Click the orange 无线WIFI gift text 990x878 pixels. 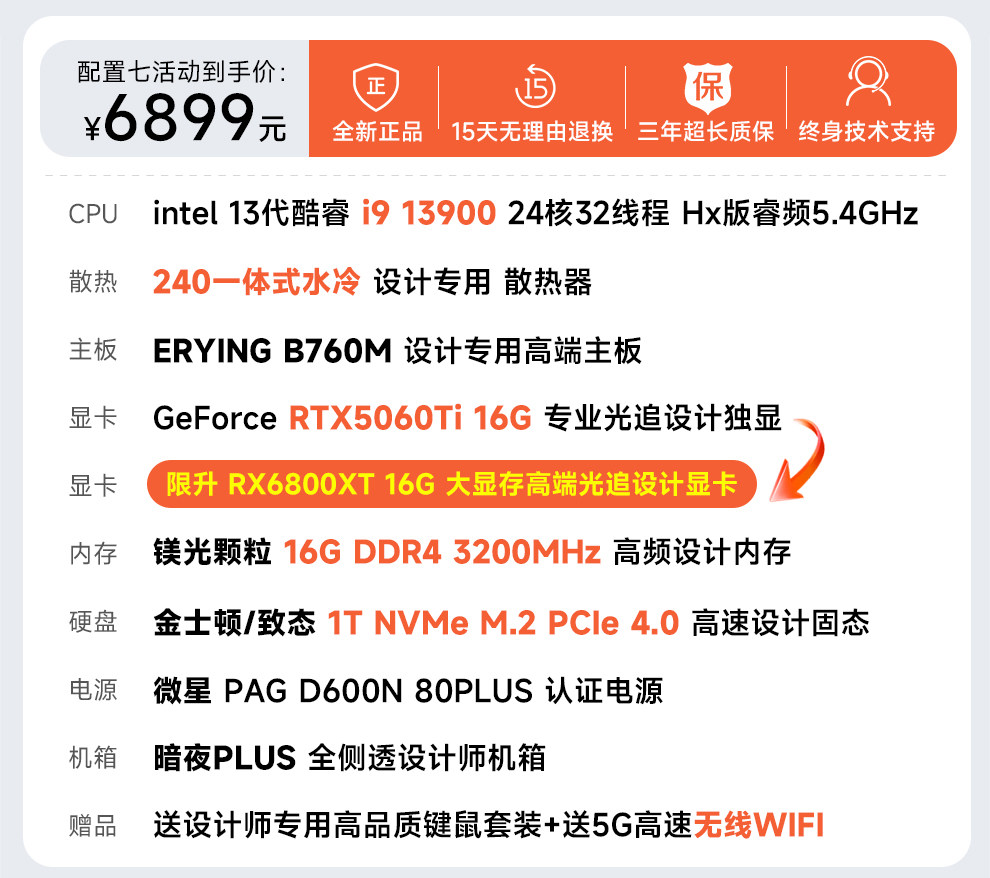[759, 824]
